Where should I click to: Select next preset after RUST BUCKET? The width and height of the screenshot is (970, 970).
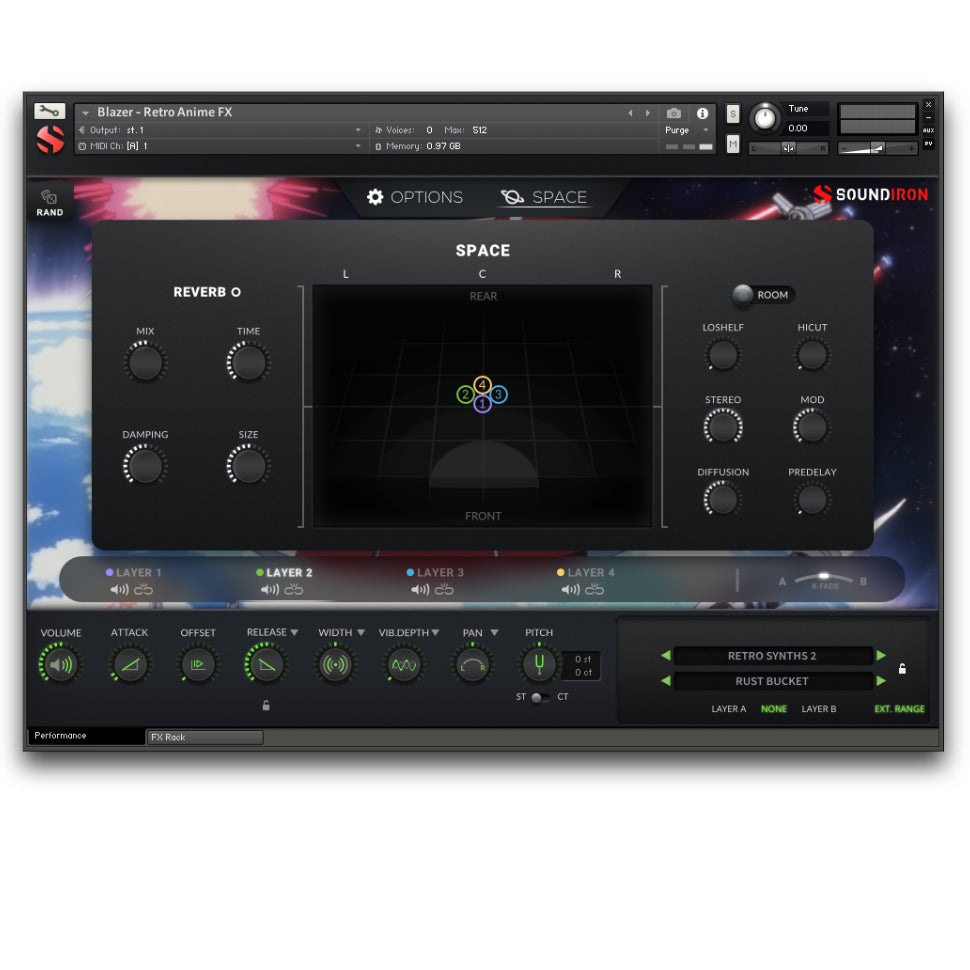click(881, 681)
